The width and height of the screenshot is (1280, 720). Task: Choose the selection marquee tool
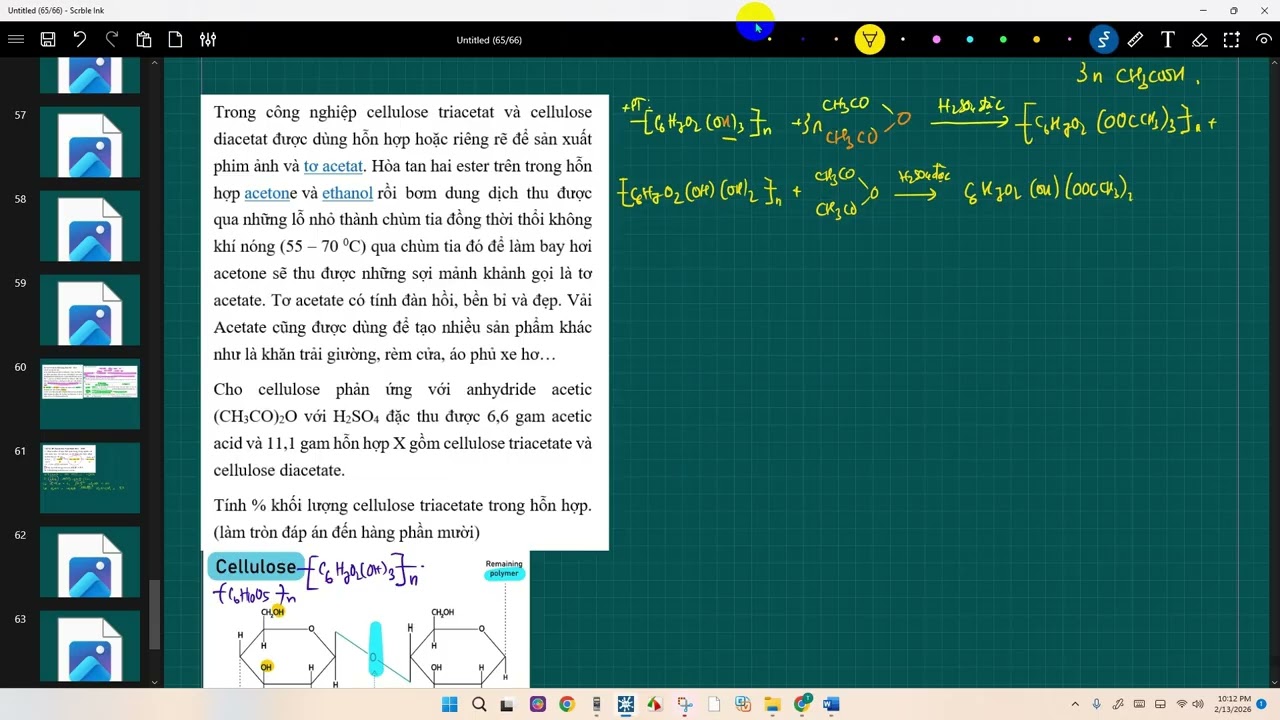tap(1232, 40)
